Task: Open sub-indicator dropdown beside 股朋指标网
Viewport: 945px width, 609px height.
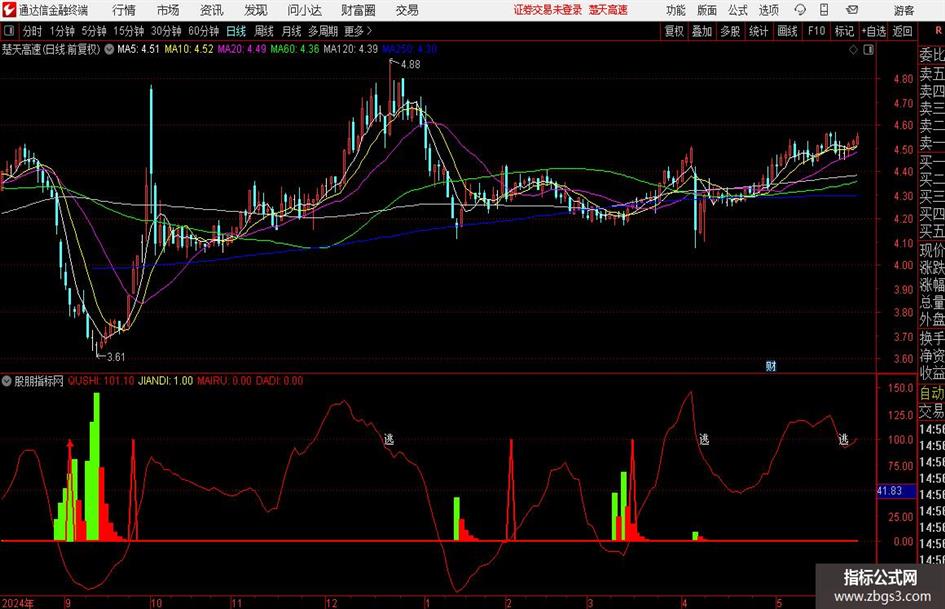Action: 7,380
